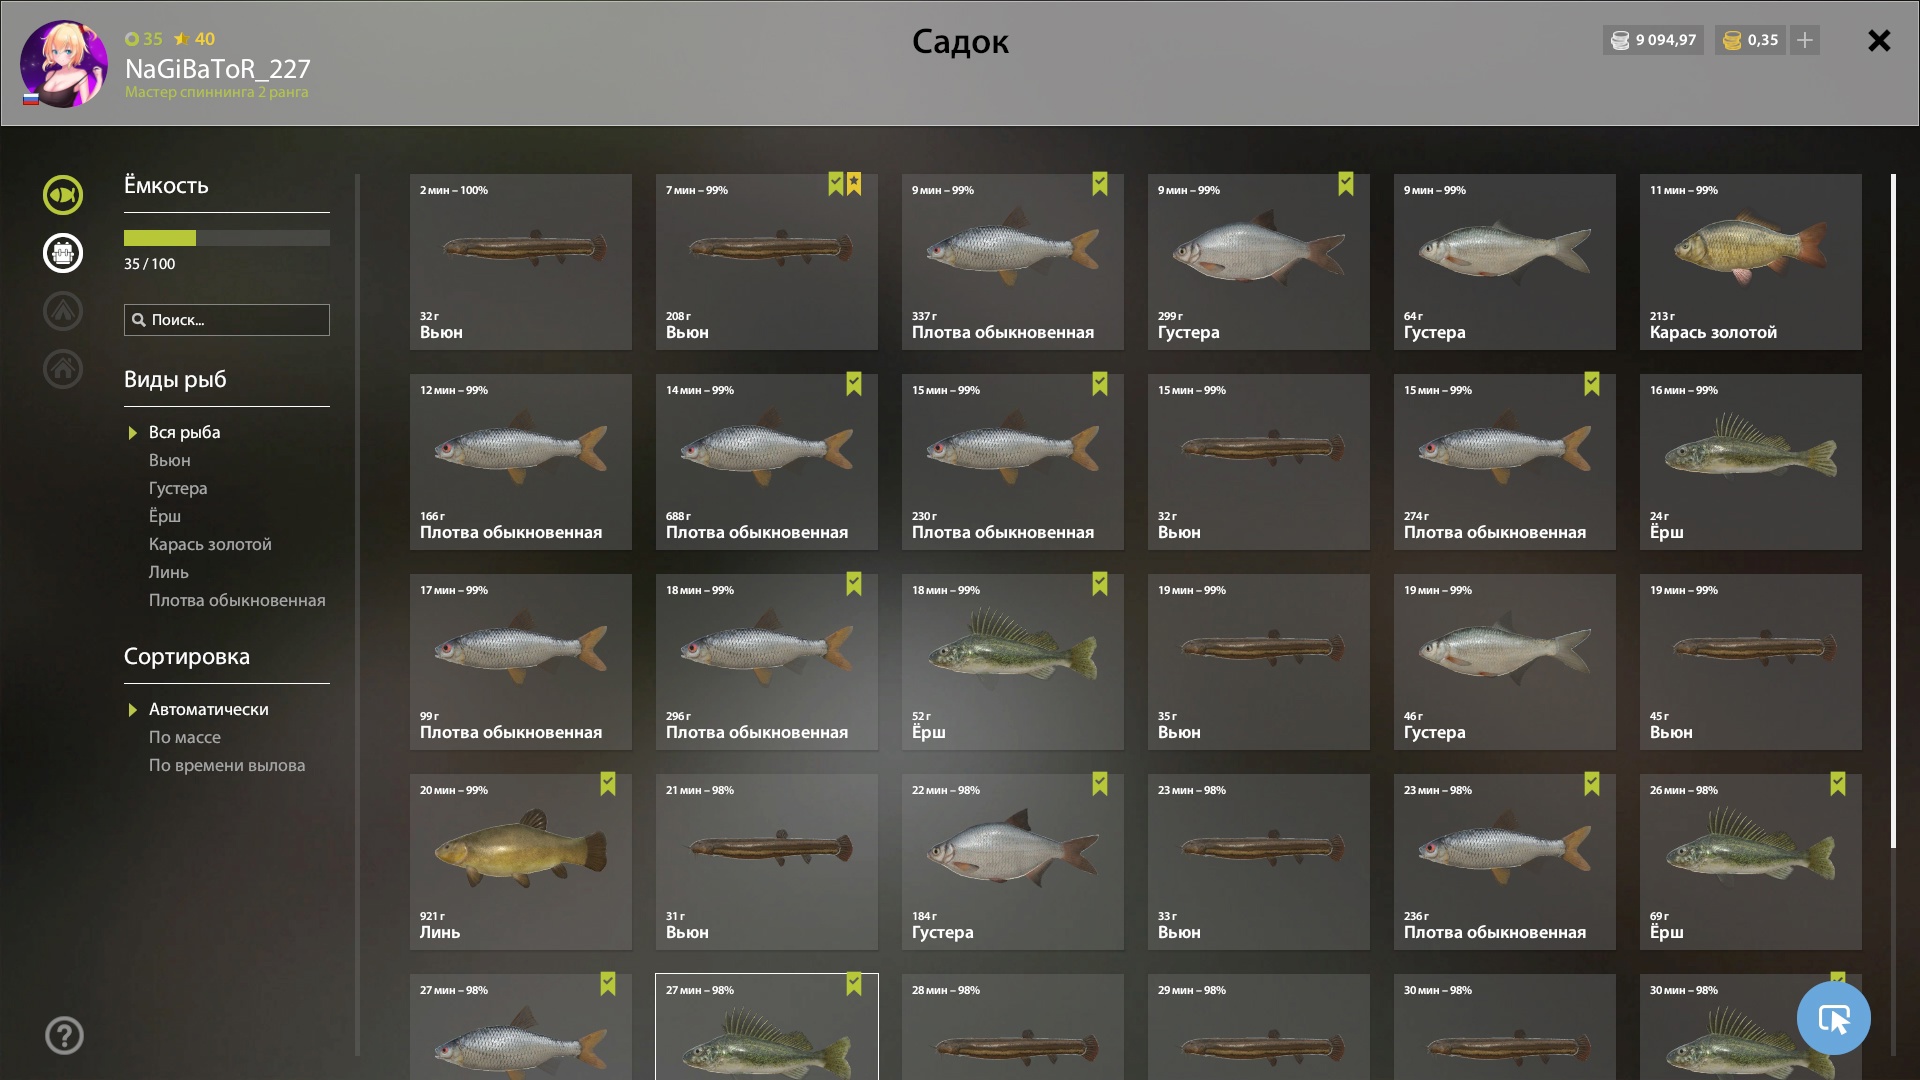1920x1080 pixels.
Task: Click the keepnet capacity progress bar
Action: 226,238
